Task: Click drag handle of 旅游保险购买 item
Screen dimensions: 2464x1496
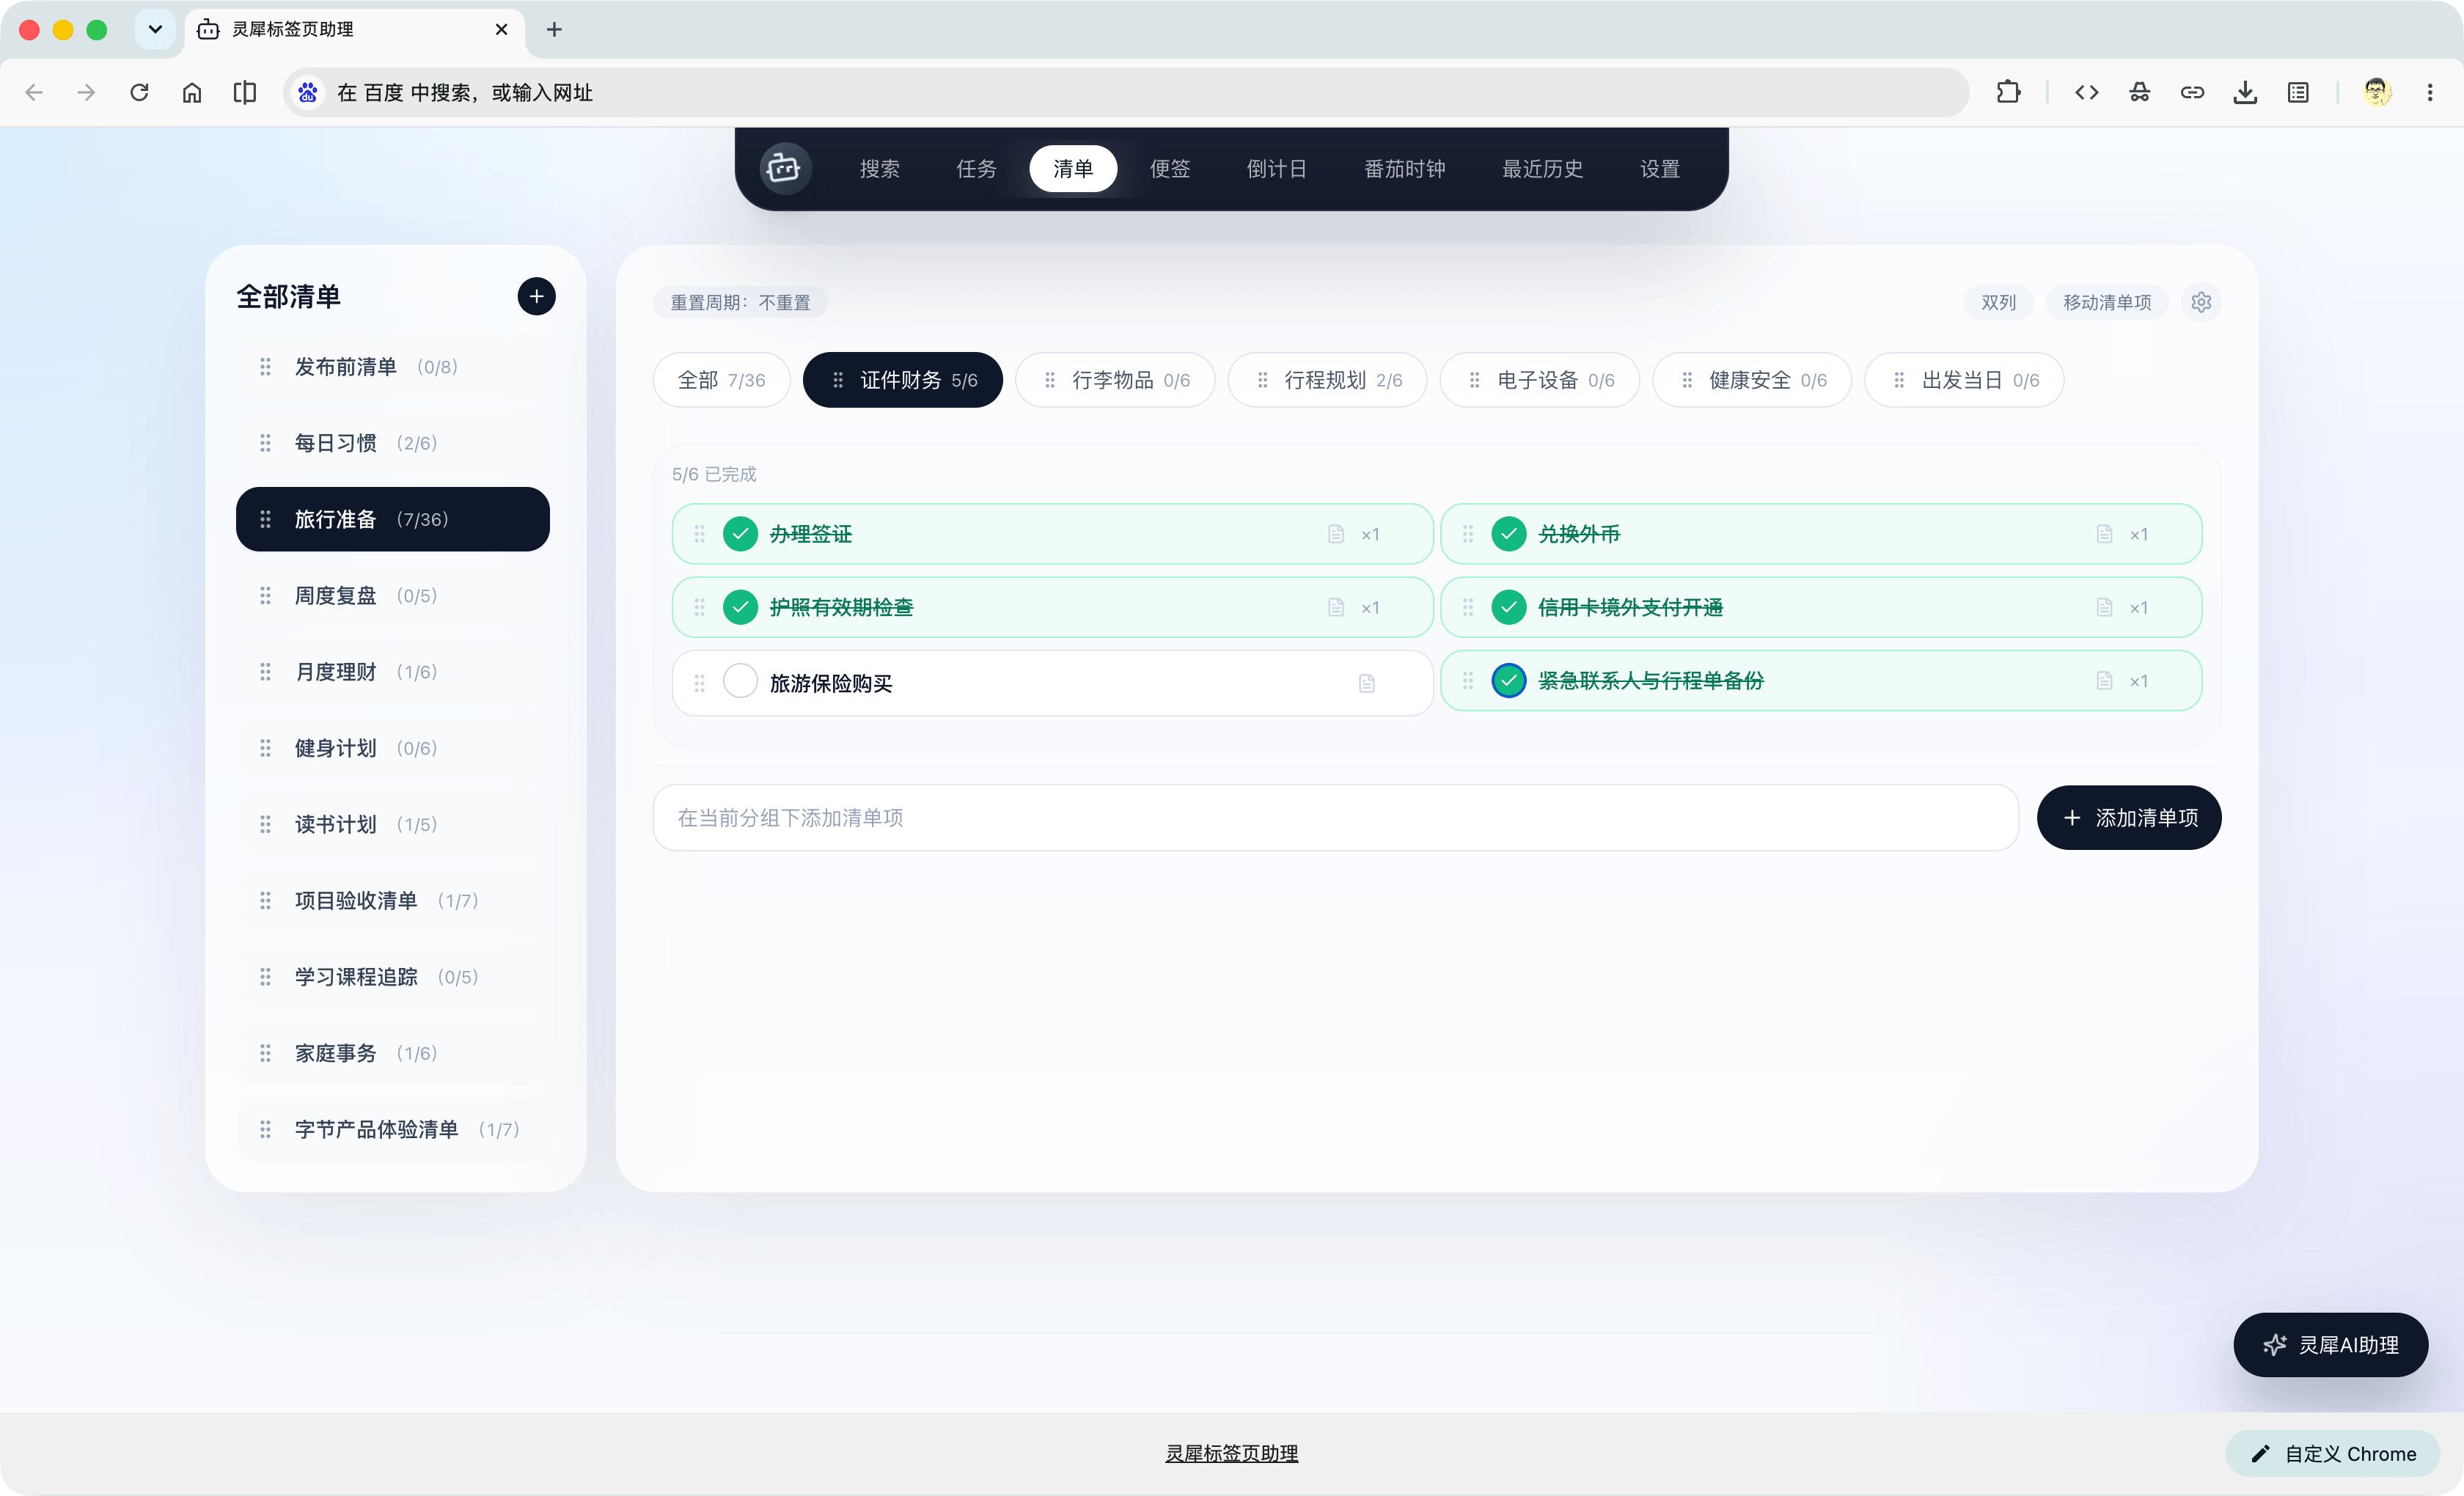Action: tap(700, 683)
